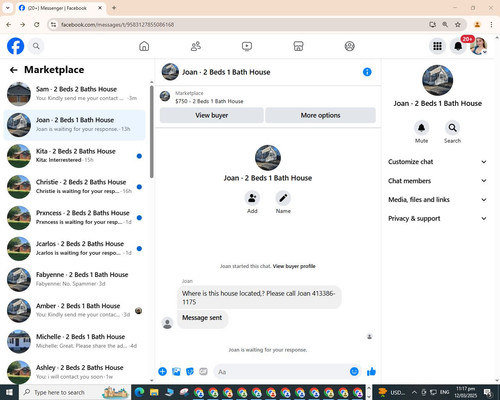Click Joan's message about house location
Screen dimensions: 500x400
259,297
